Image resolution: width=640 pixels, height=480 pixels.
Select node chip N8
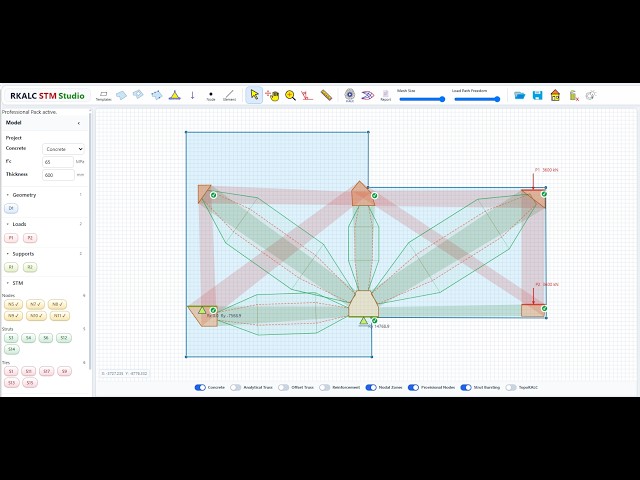57,304
